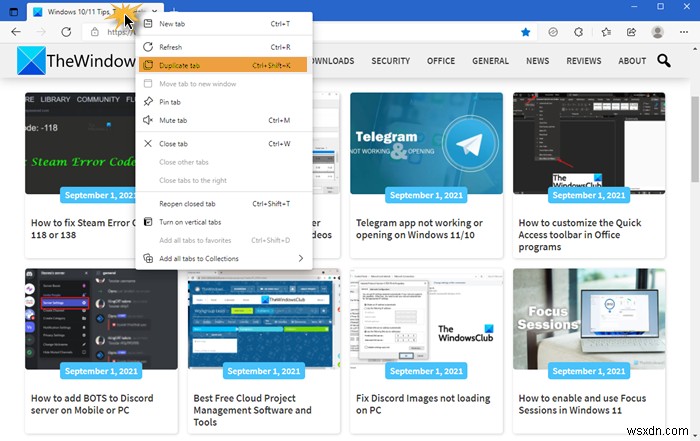Open Cloud Project Management article thumbnail
Image resolution: width=700 pixels, height=441 pixels.
(x=264, y=319)
